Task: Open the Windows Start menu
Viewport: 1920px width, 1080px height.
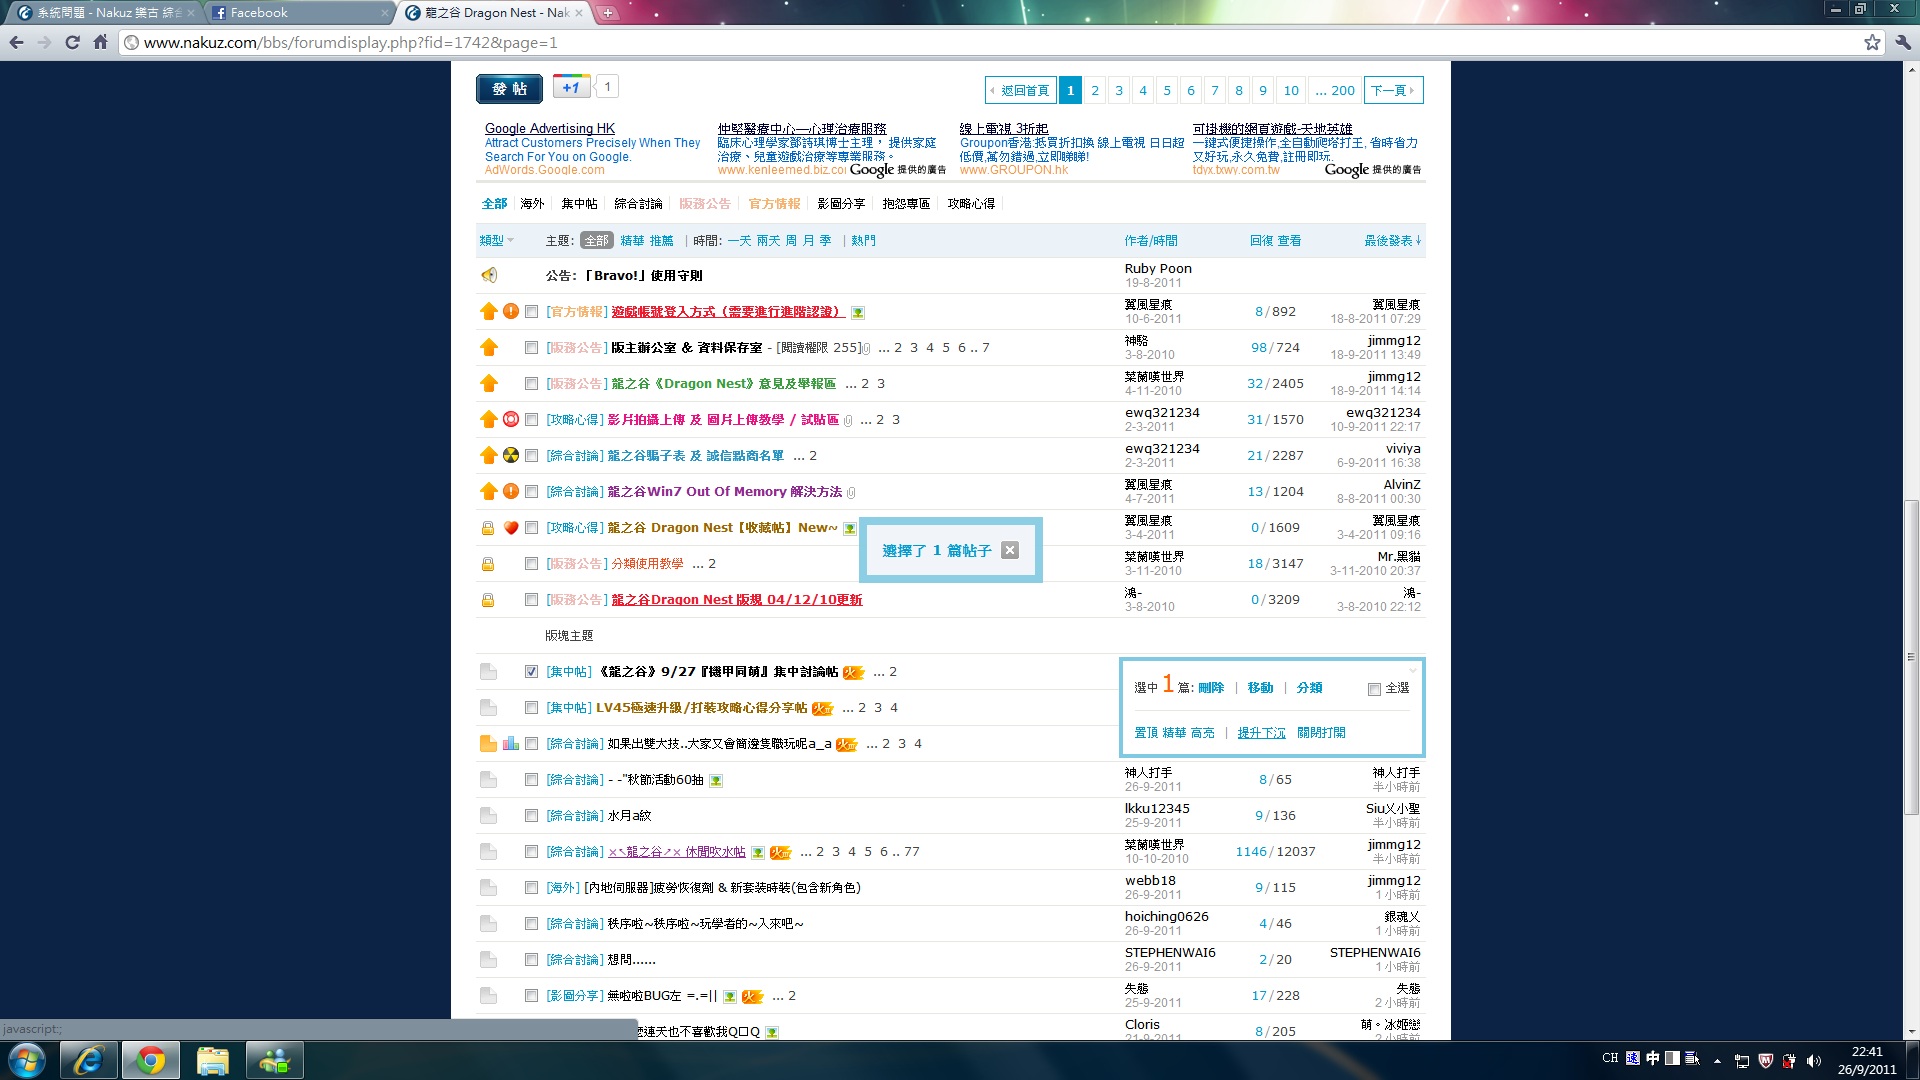Action: 27,1060
